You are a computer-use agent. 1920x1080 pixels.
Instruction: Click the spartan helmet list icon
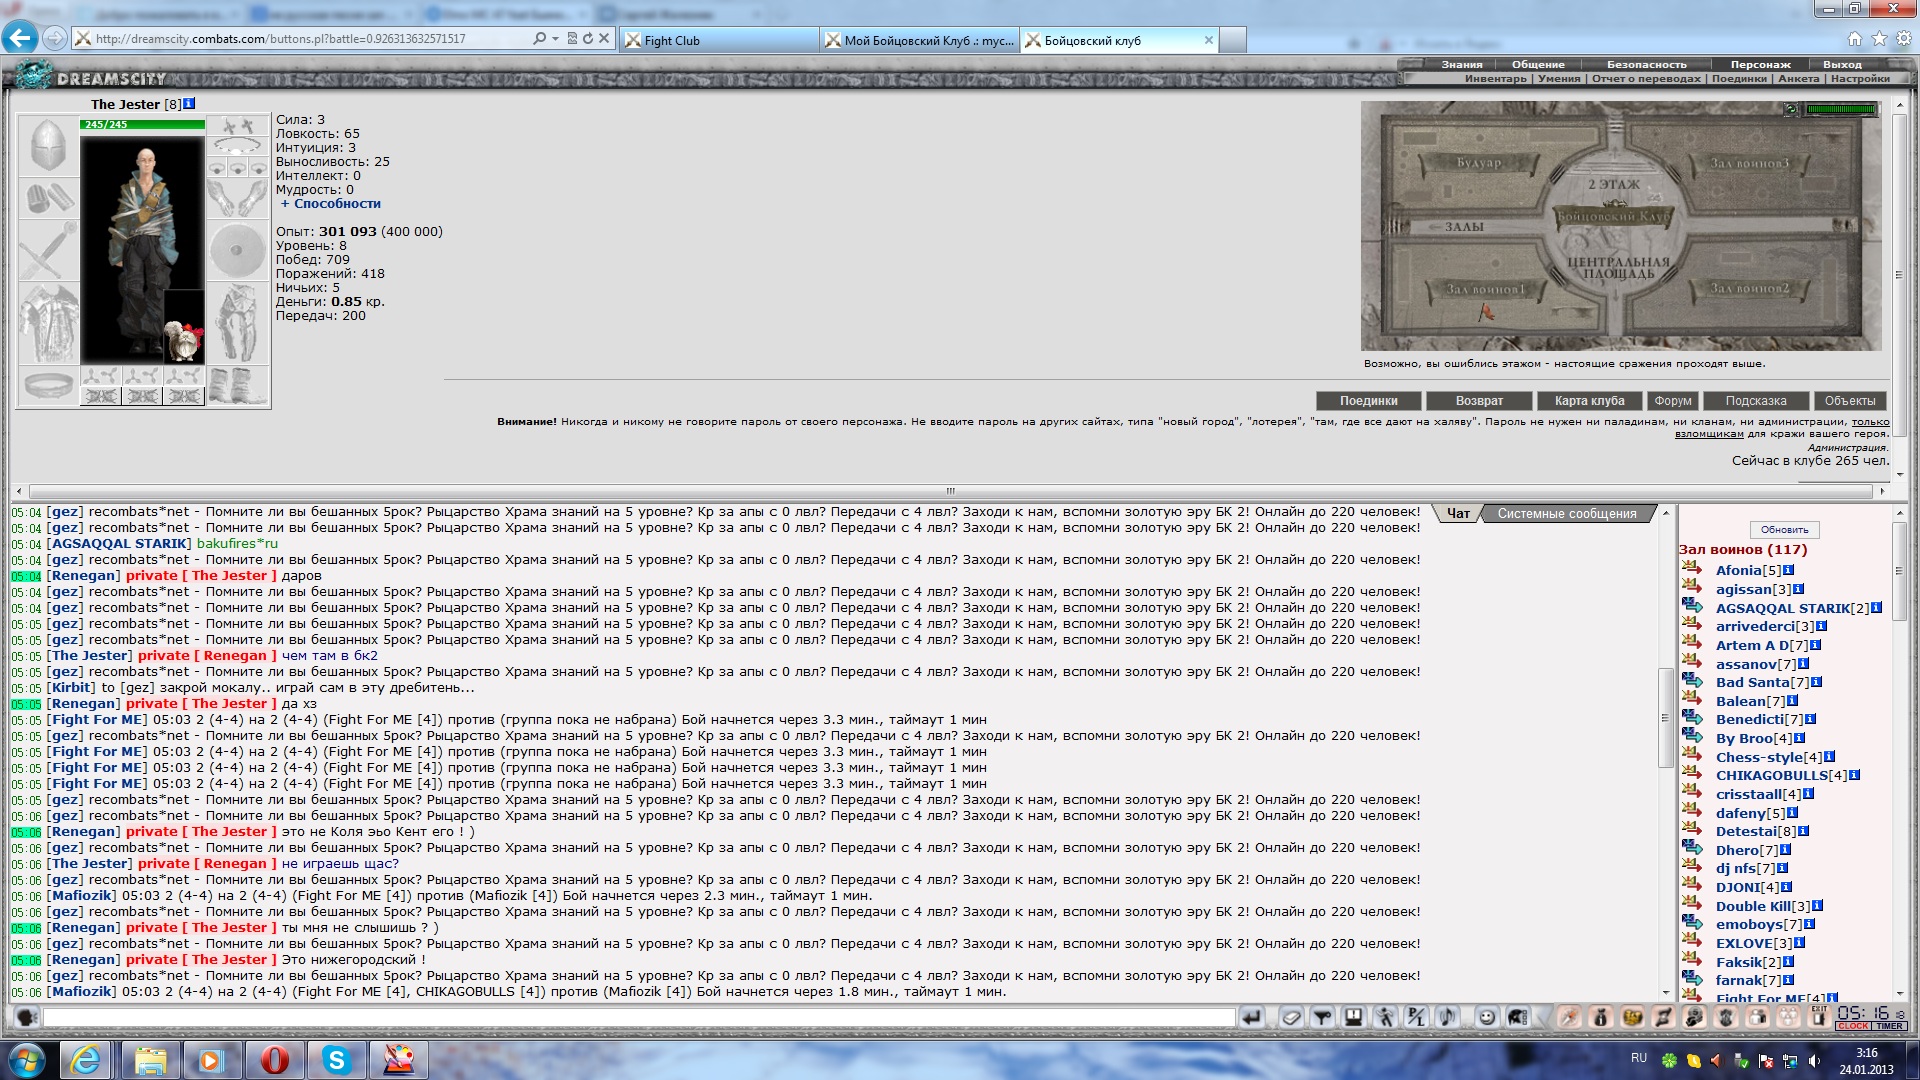[x=1518, y=1017]
